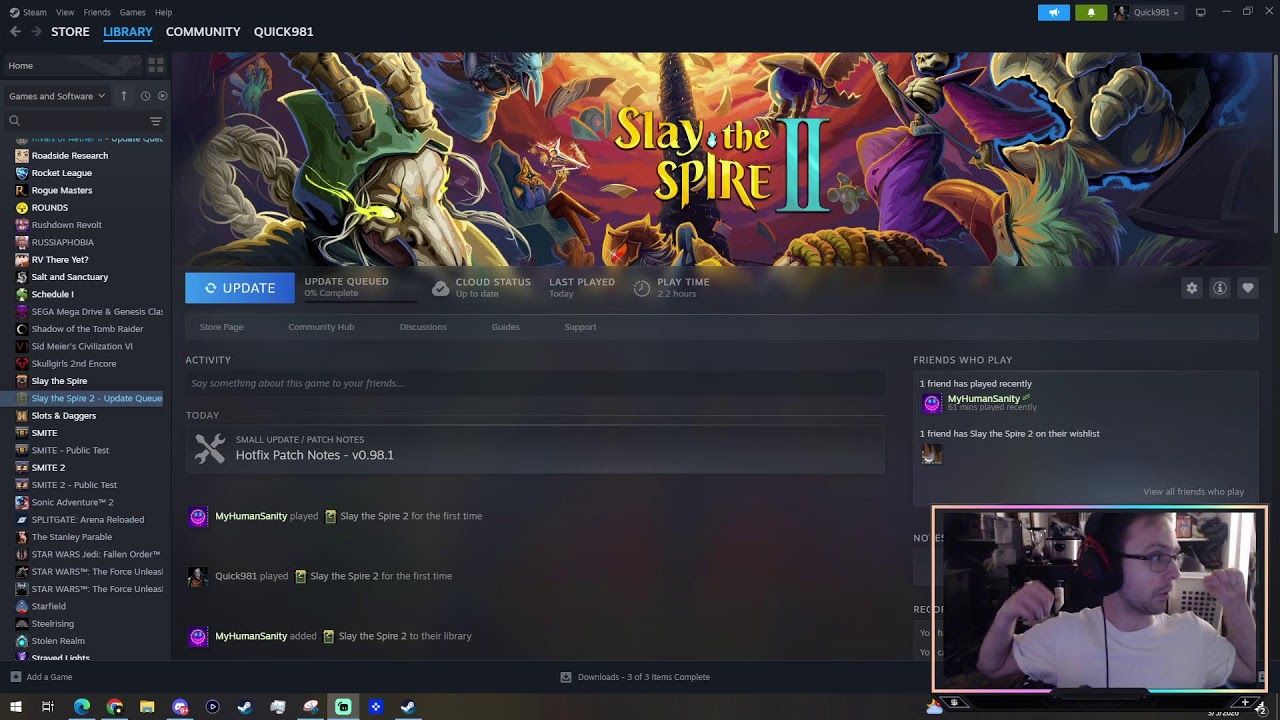Open the Support link
This screenshot has height=720, width=1280.
[580, 327]
